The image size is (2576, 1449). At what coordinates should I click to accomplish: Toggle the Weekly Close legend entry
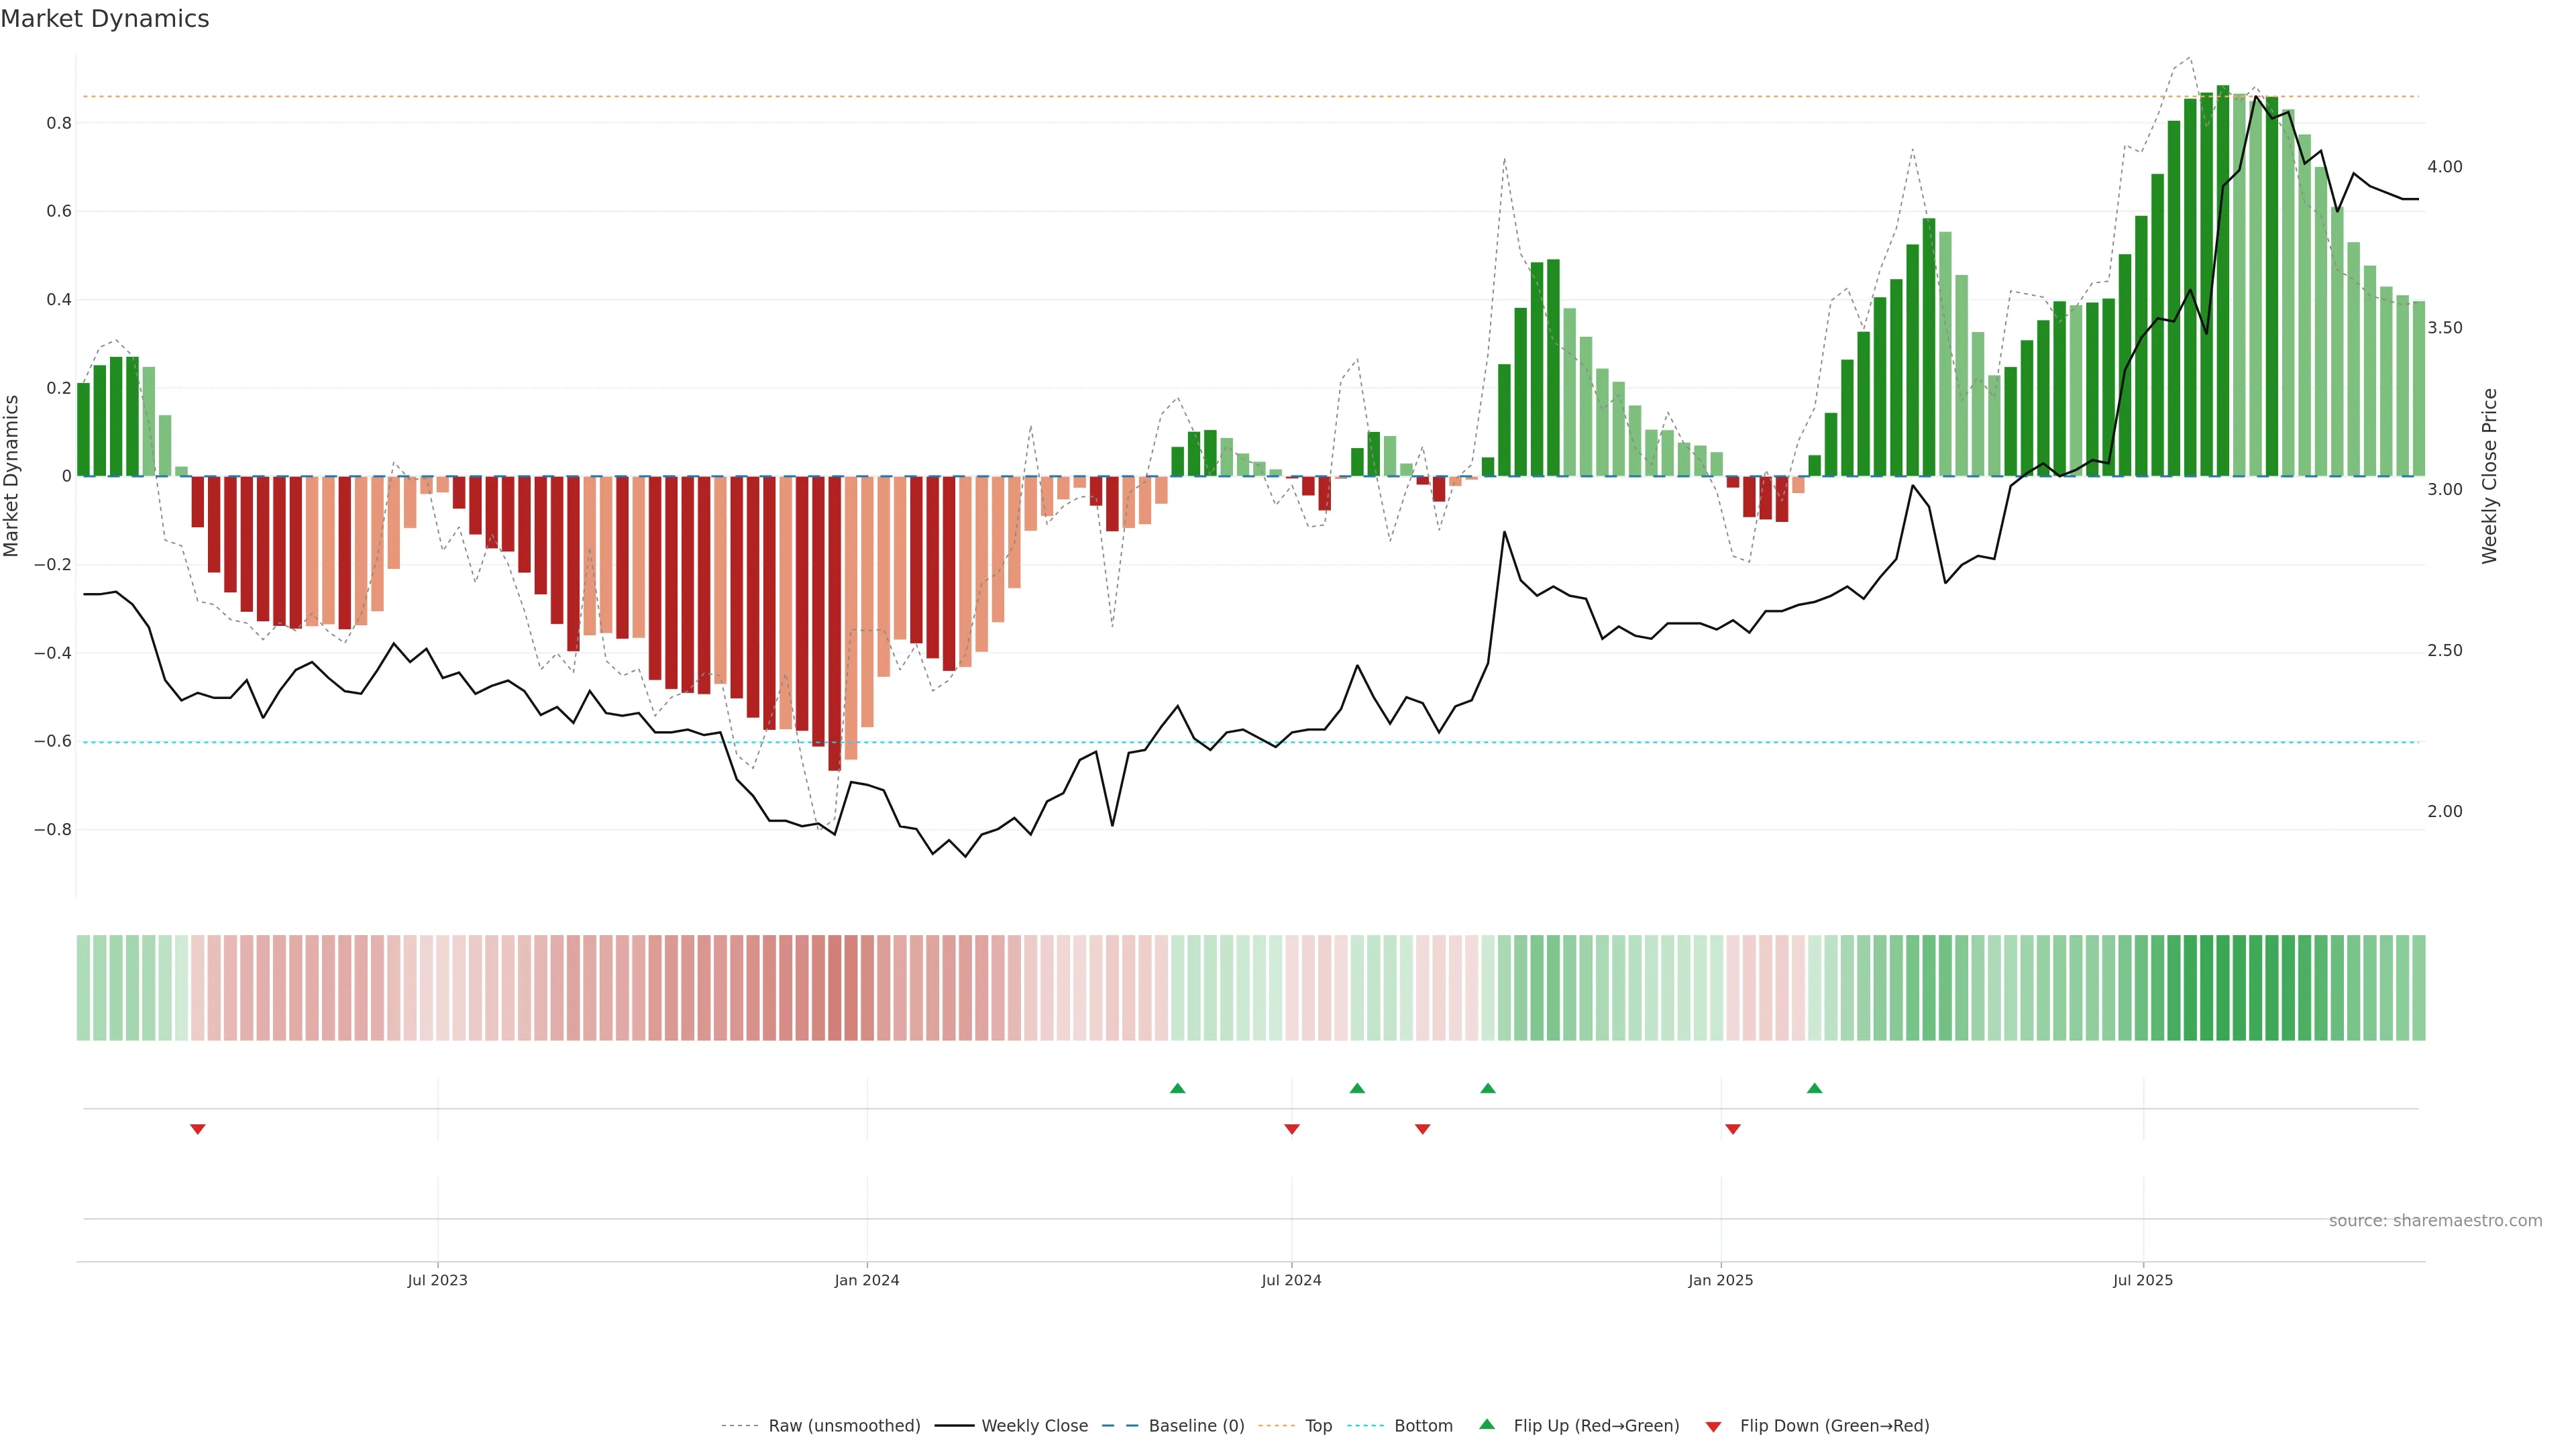coord(1034,1426)
